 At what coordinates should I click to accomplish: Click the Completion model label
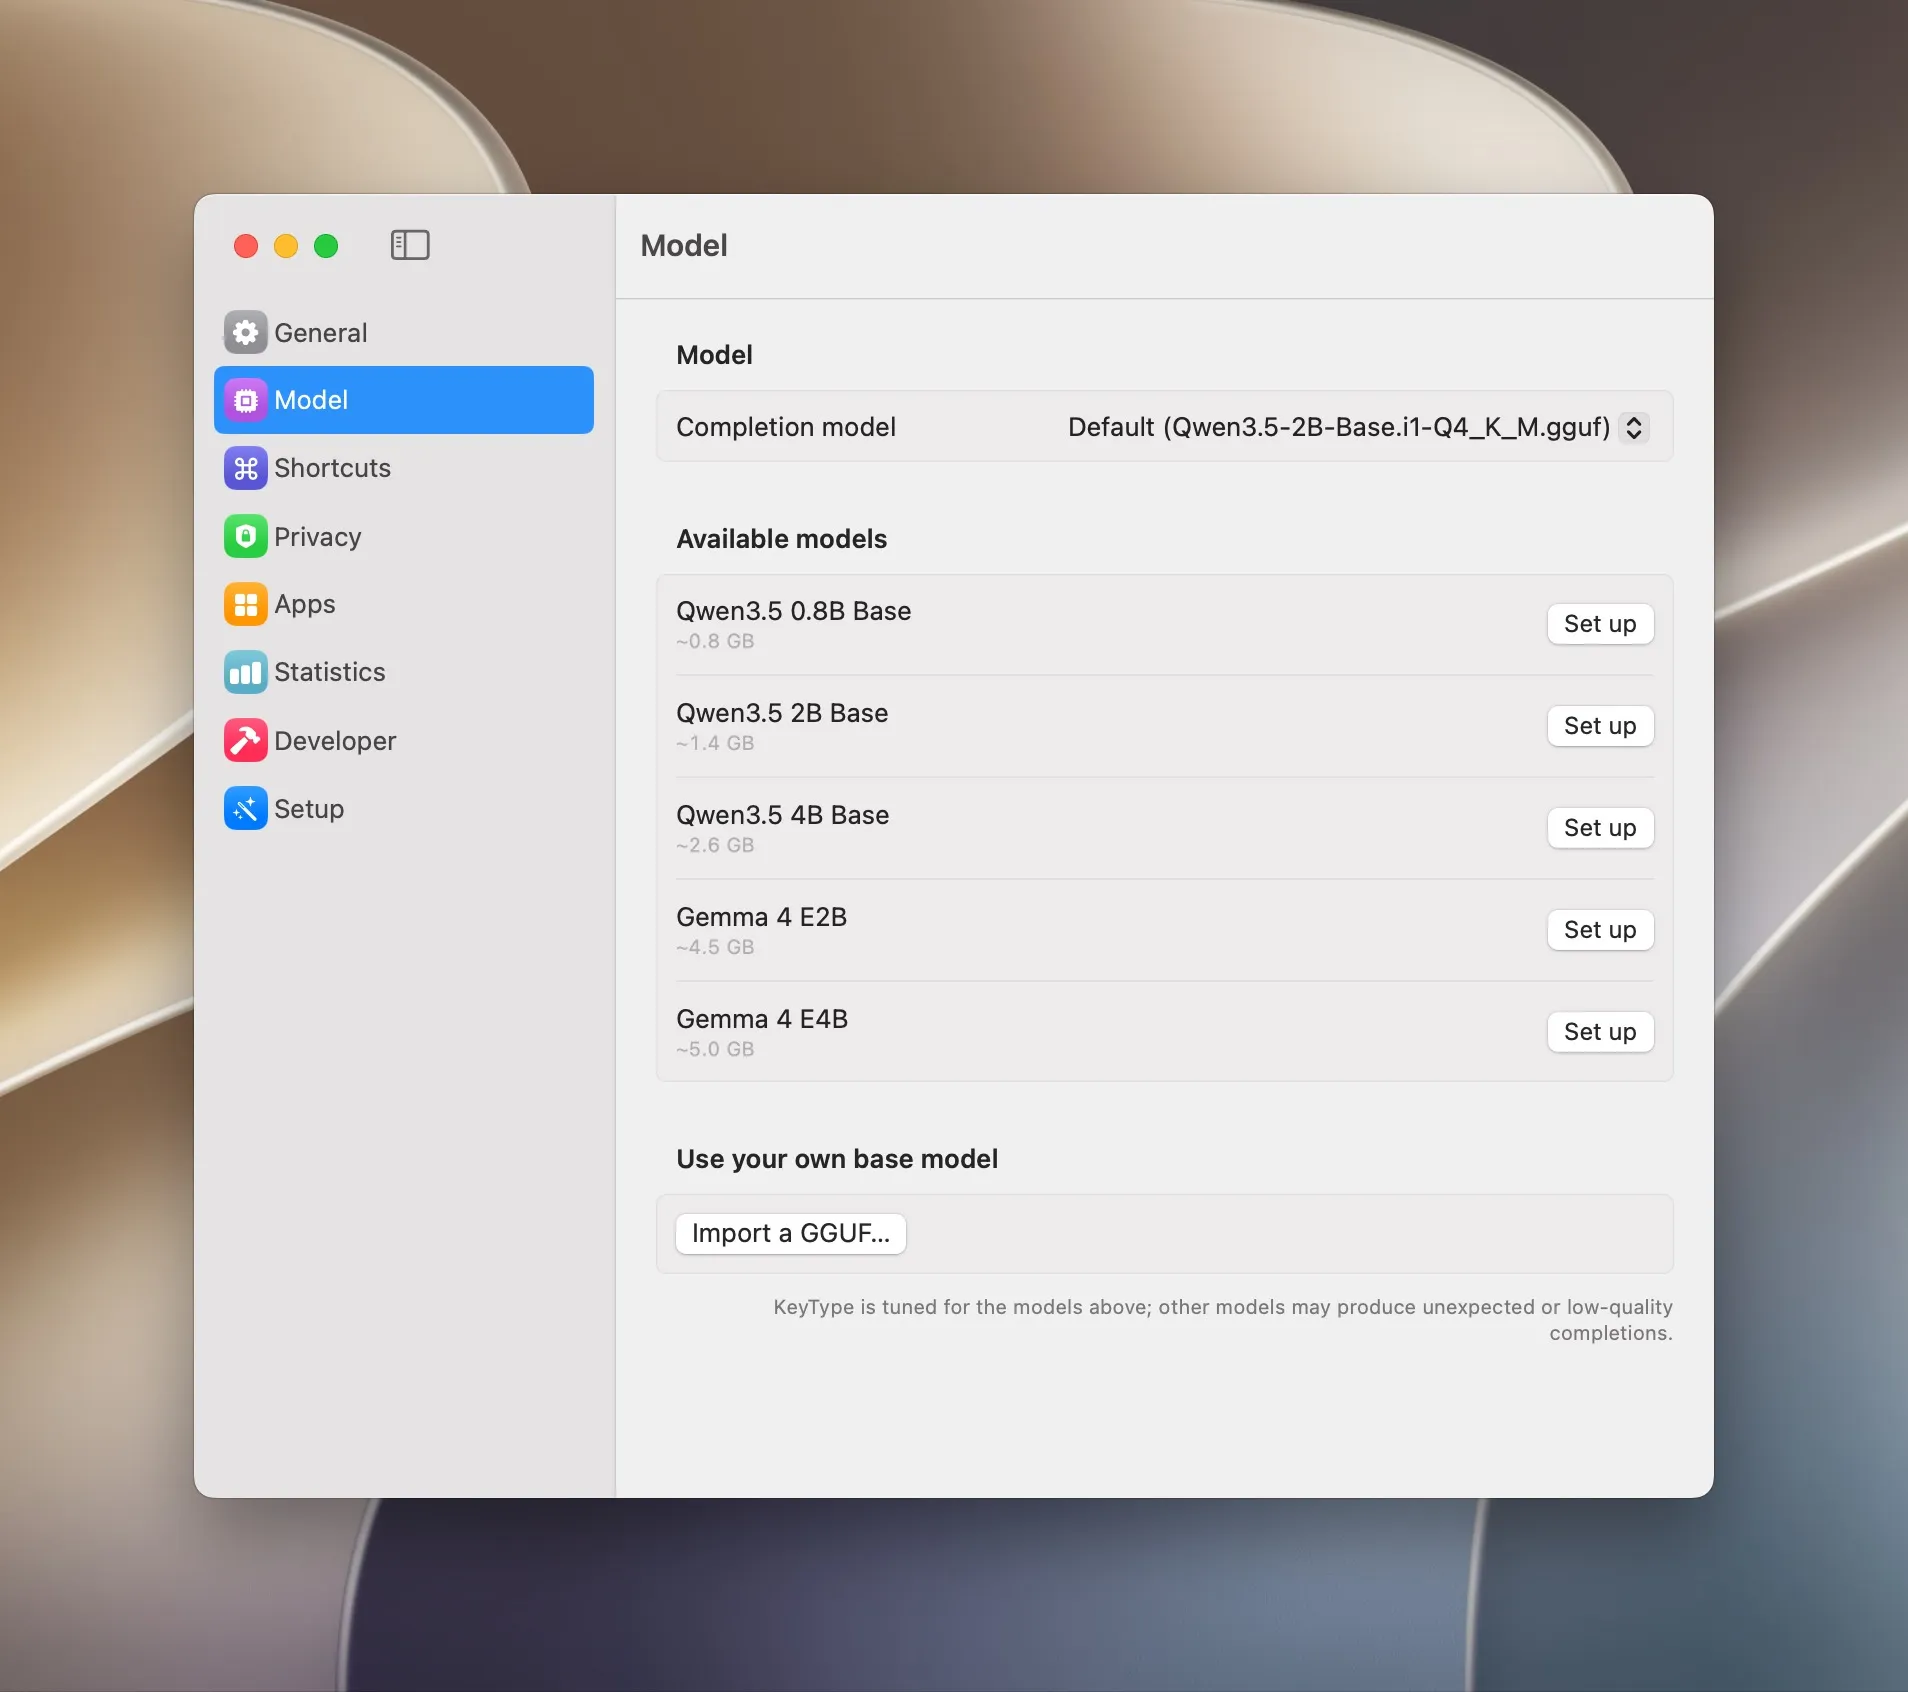click(786, 427)
